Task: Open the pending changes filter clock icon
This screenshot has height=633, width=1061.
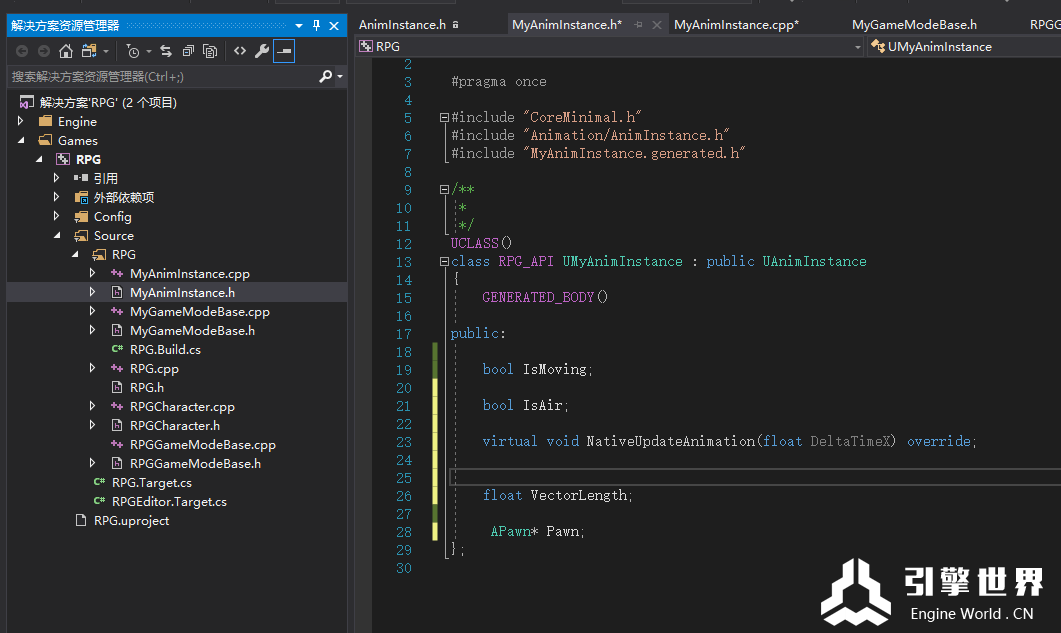Action: click(133, 51)
